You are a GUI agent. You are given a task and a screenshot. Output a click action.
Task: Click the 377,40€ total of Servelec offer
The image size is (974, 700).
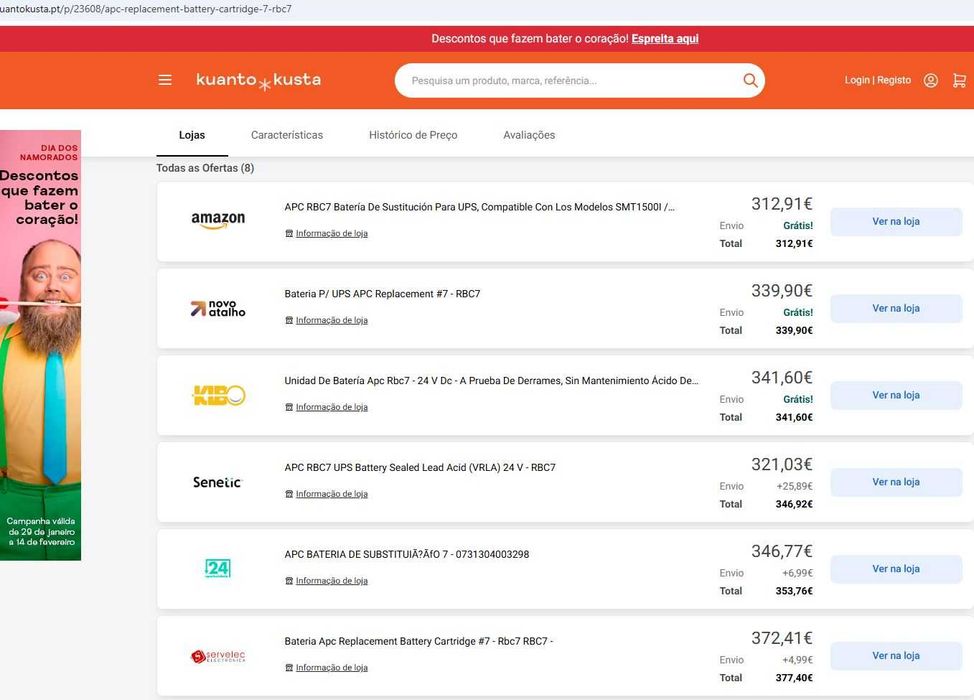click(794, 678)
